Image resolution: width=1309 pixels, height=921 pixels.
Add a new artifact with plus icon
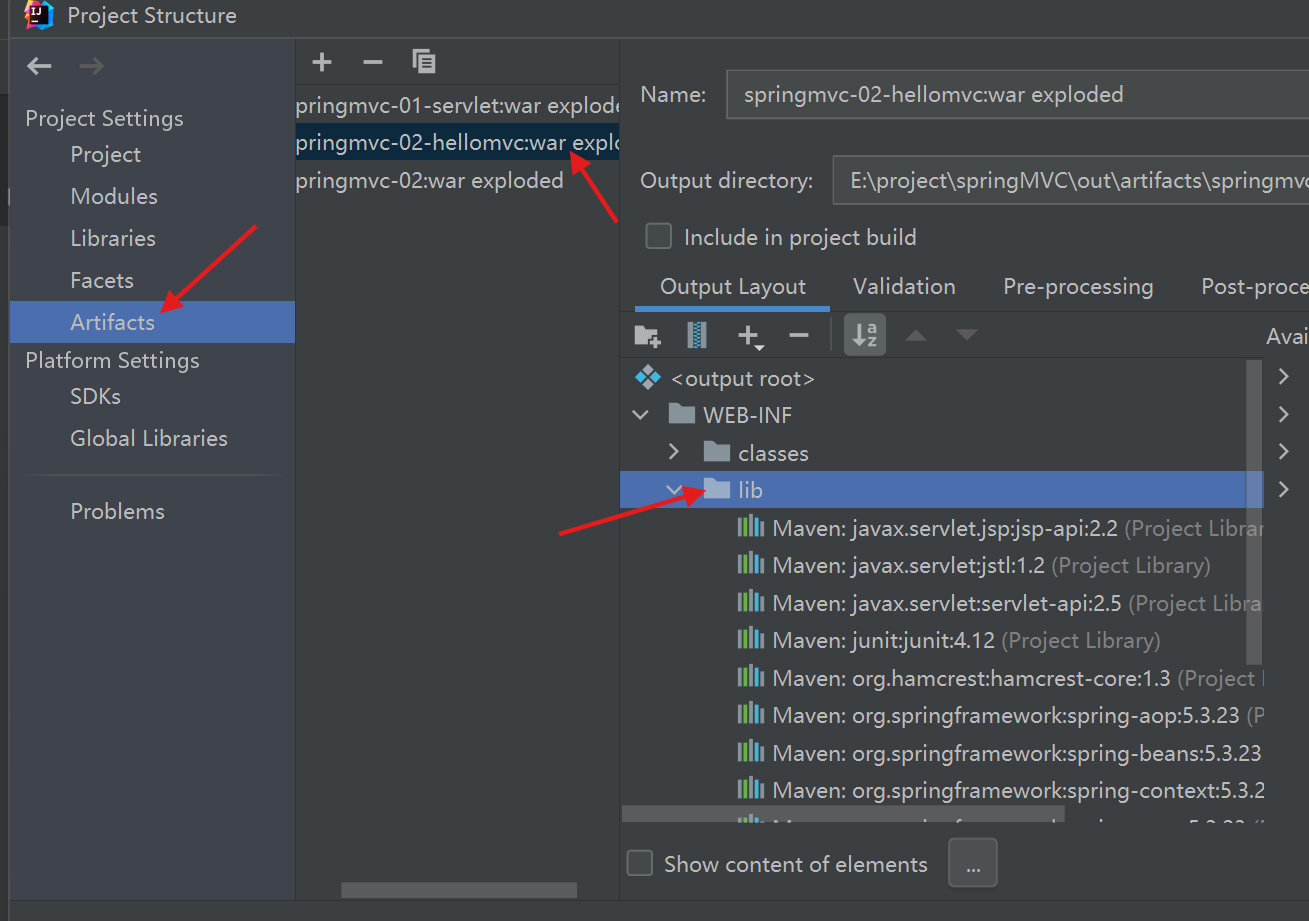[321, 62]
